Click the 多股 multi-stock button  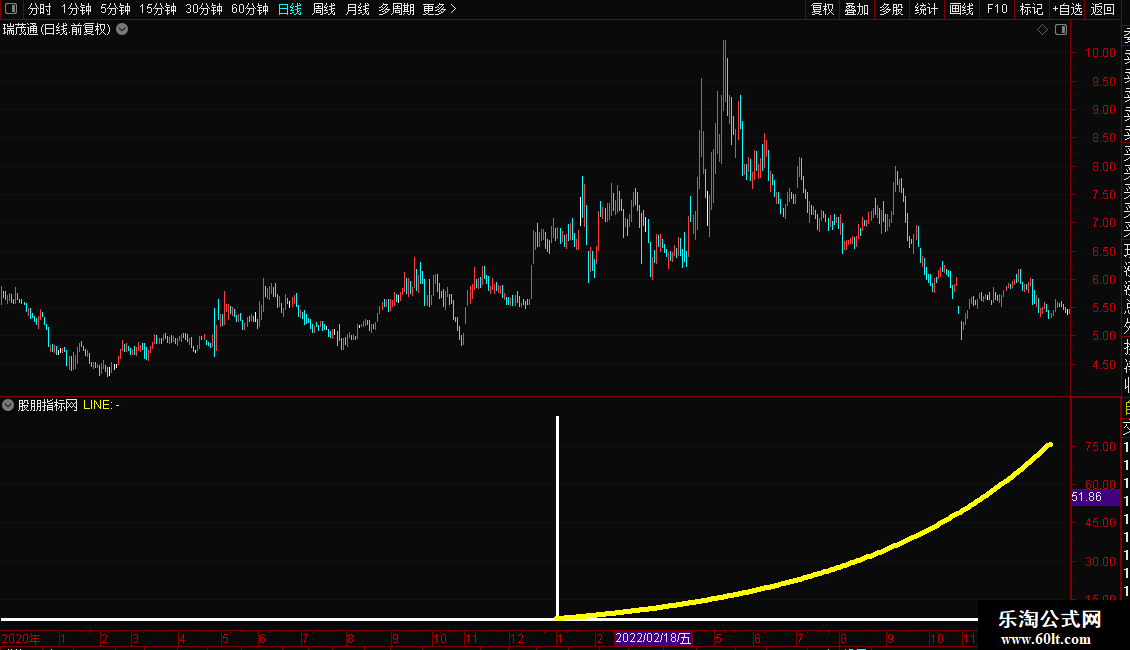pyautogui.click(x=891, y=9)
